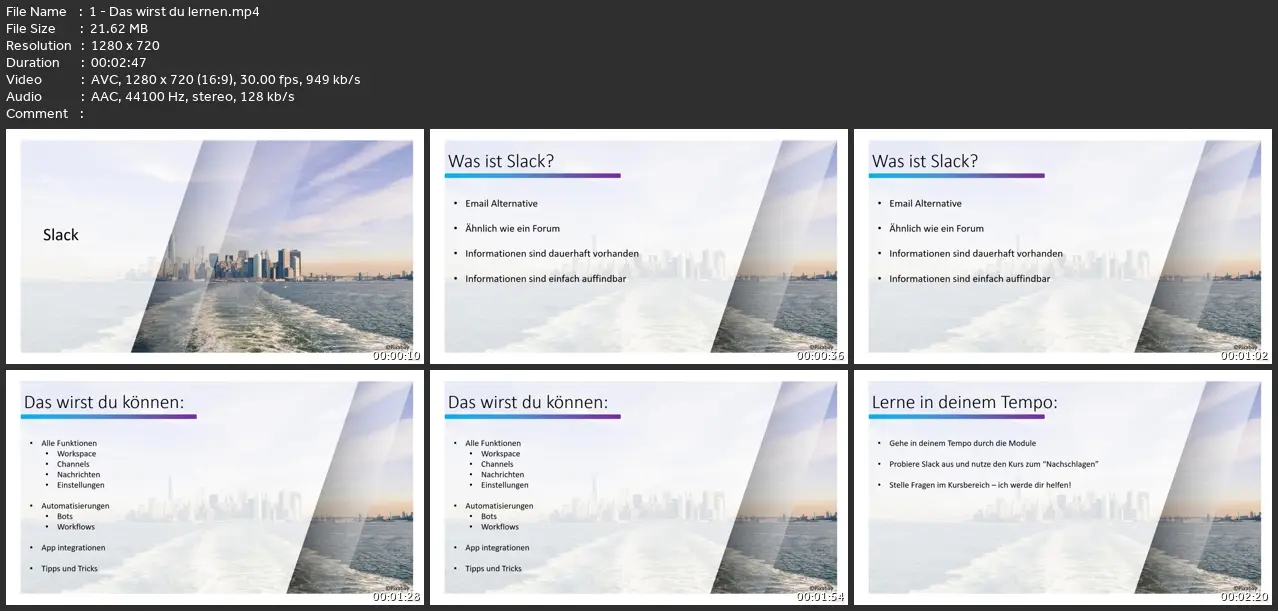Click the 00:01:54 timestamp label

[821, 597]
